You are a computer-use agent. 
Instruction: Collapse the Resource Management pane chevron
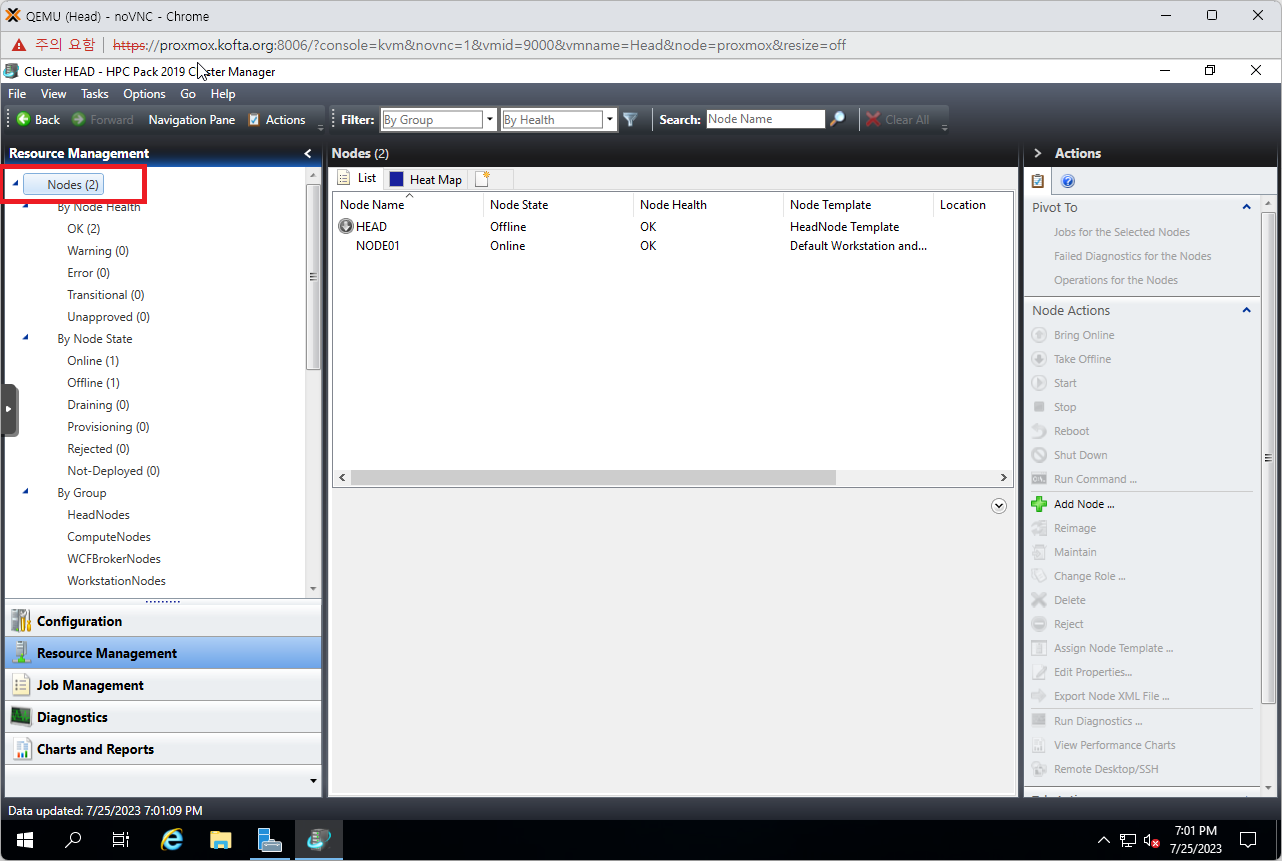tap(307, 153)
